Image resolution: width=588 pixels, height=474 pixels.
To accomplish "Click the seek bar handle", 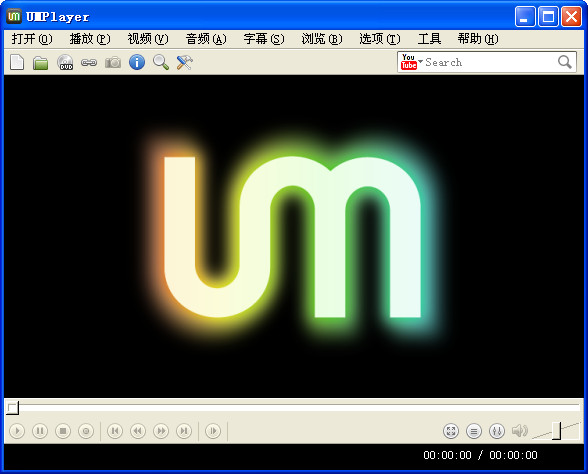I will (12, 408).
